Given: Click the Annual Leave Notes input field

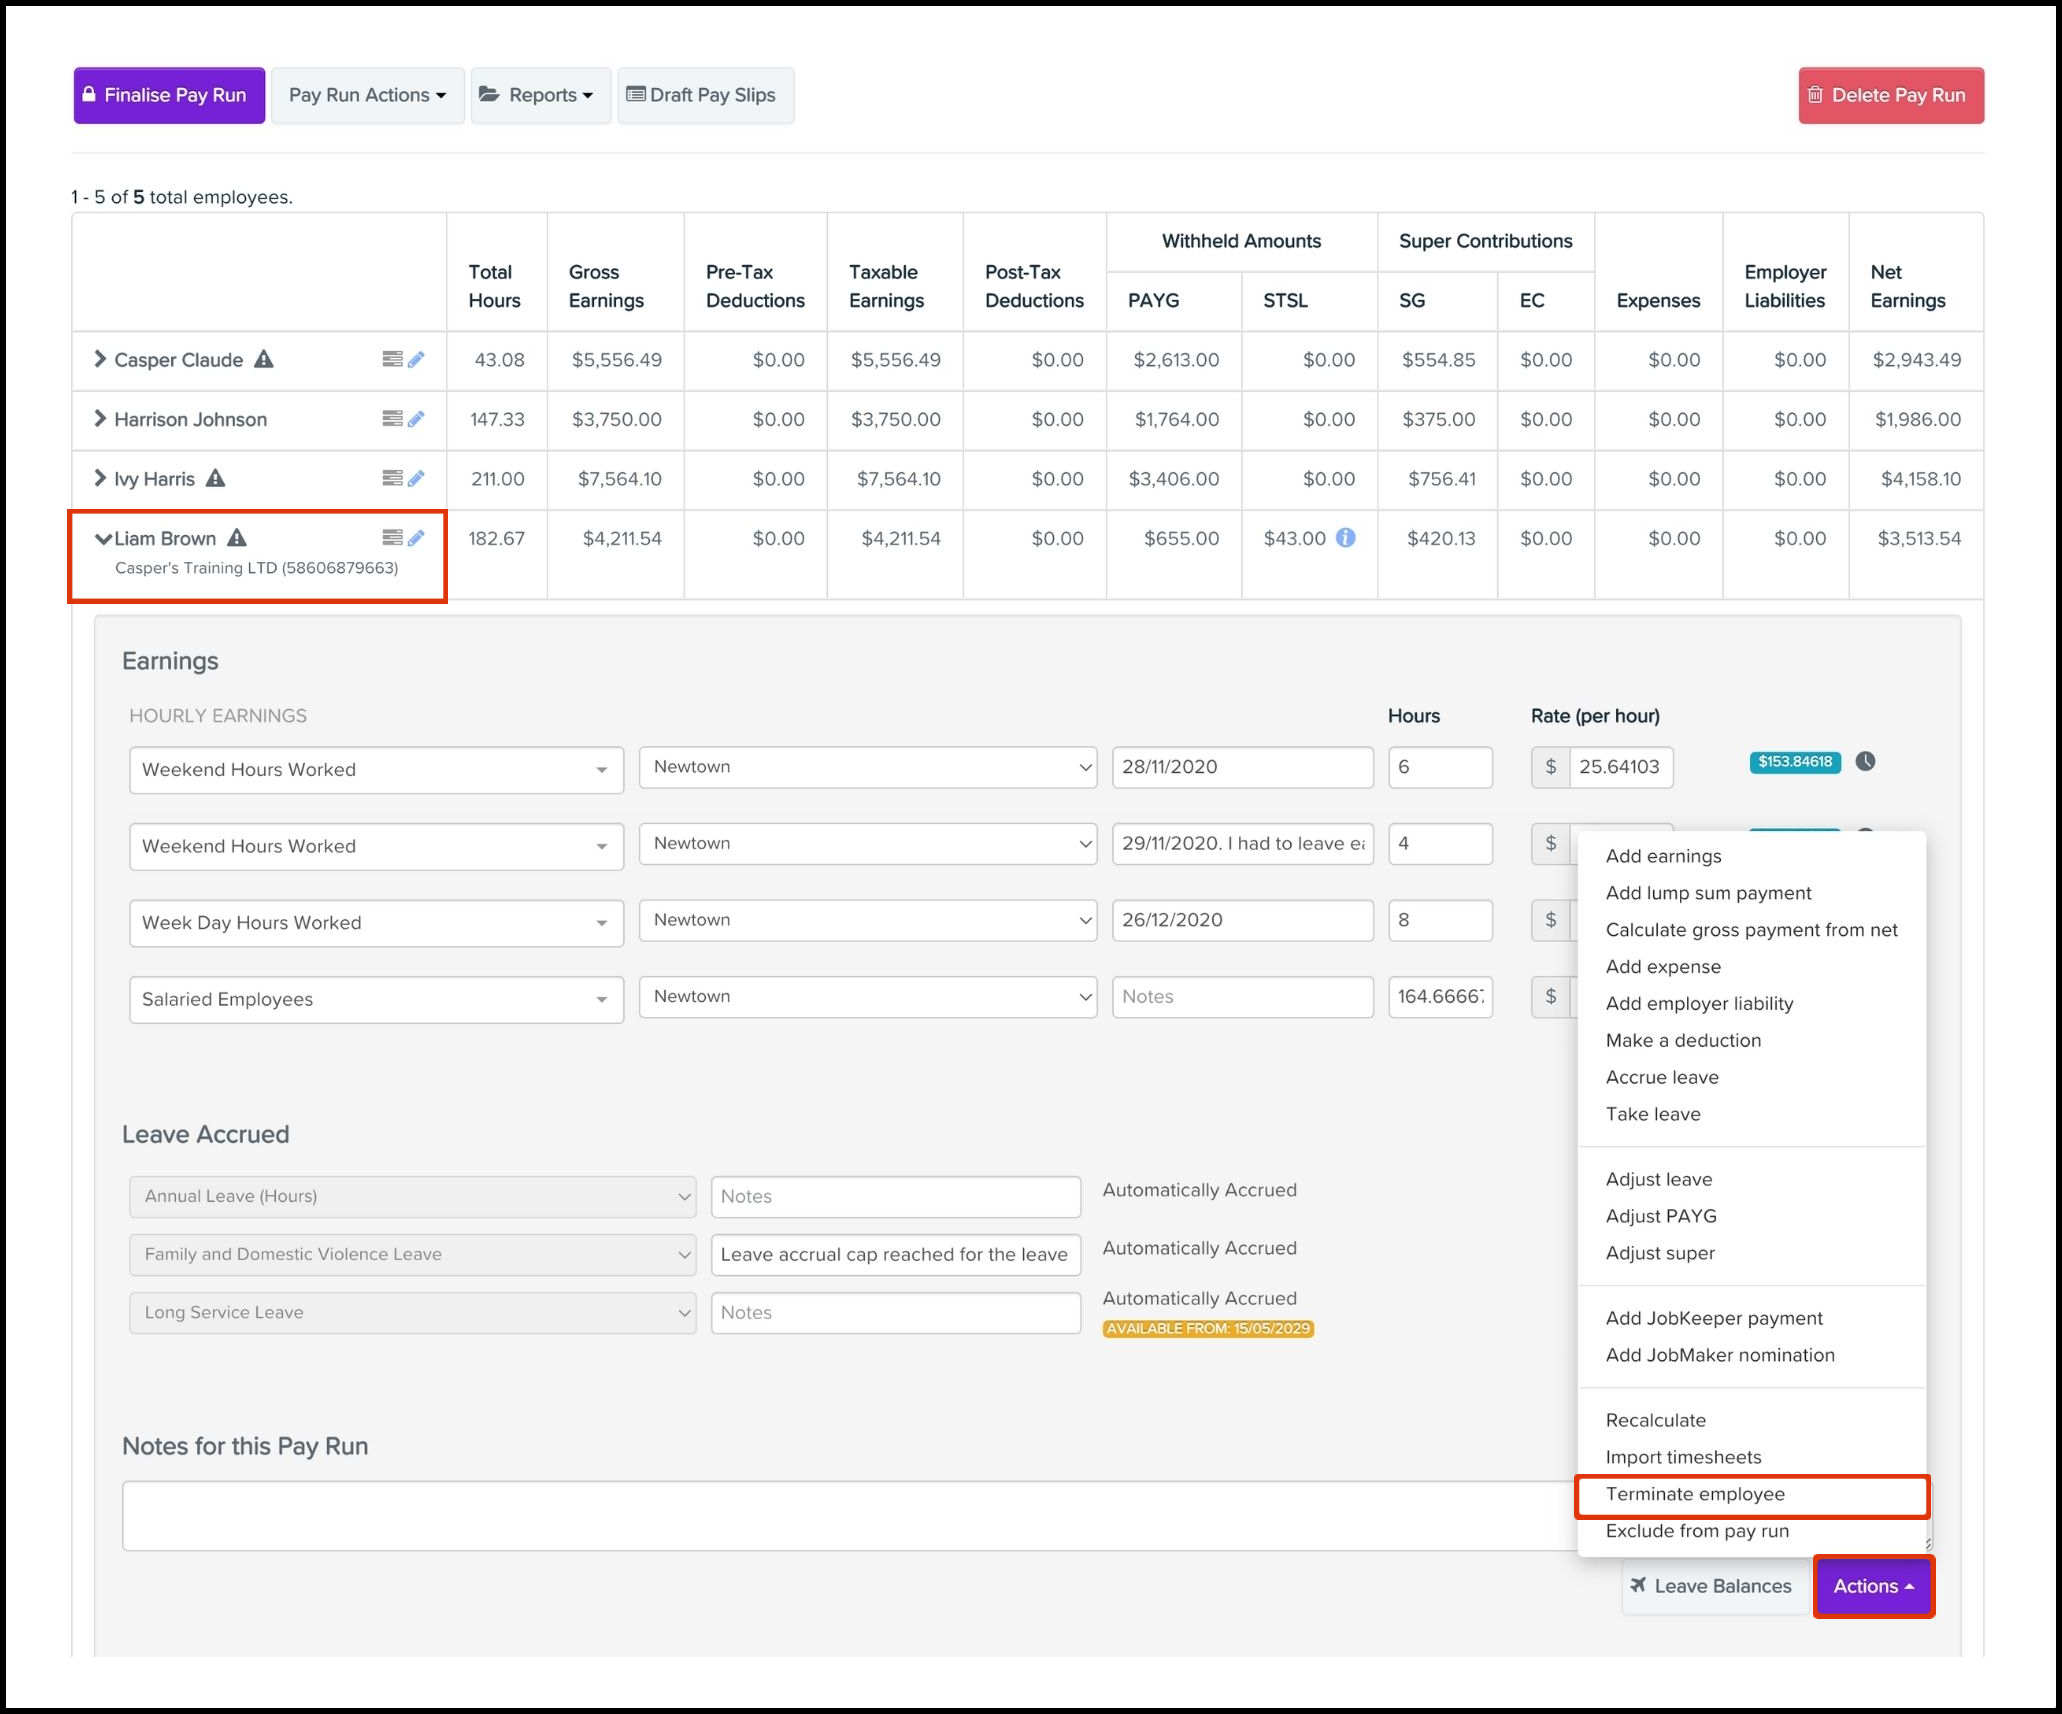Looking at the screenshot, I should (x=895, y=1196).
